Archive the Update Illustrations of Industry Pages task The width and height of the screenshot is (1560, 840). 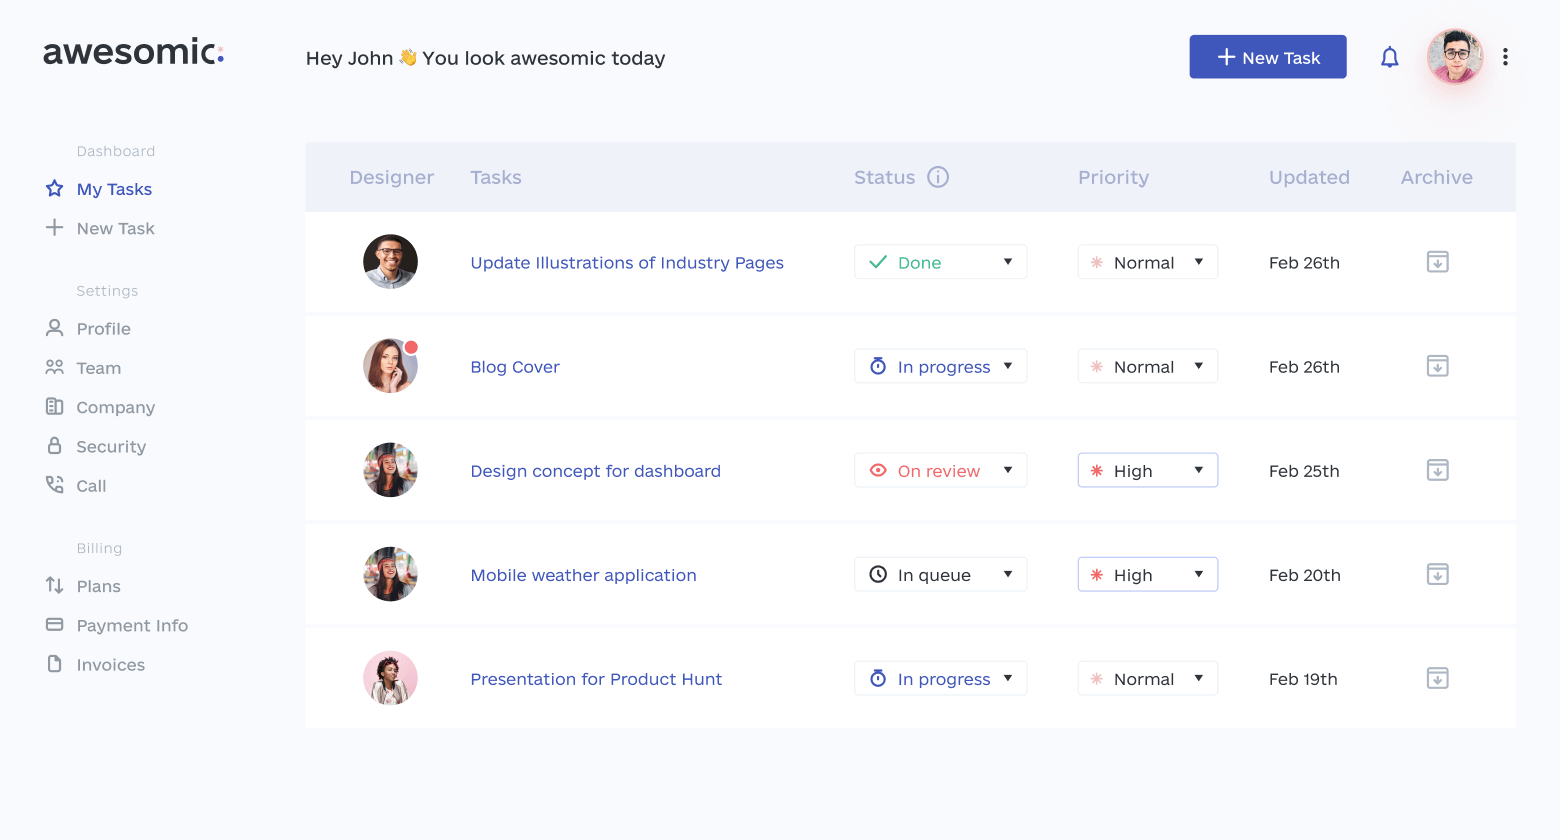(1437, 262)
